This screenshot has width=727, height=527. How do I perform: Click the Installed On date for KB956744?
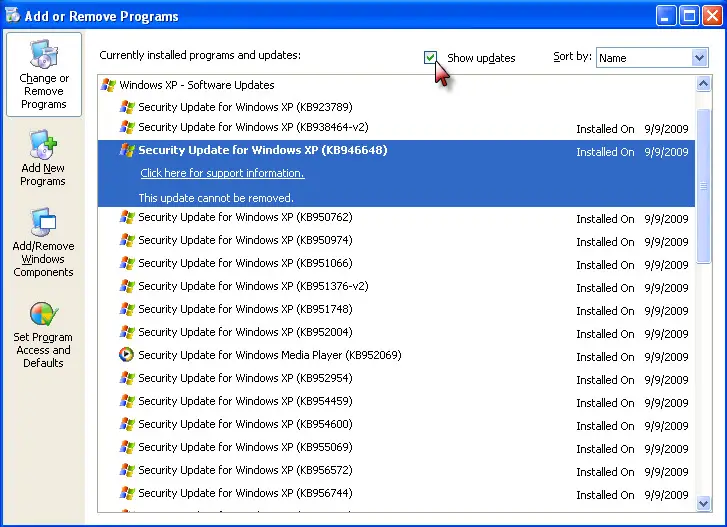[666, 495]
